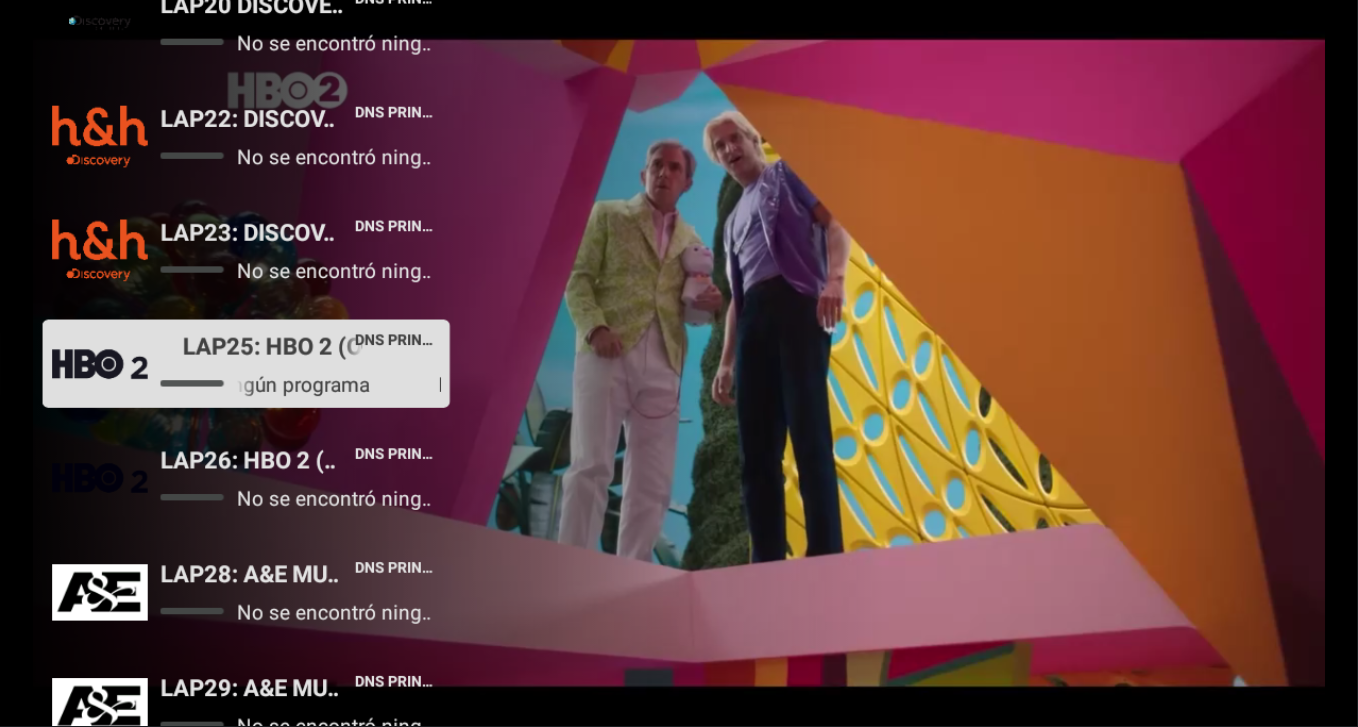
Task: Click 'No se encontró ning..' under LAP26
Action: (334, 500)
